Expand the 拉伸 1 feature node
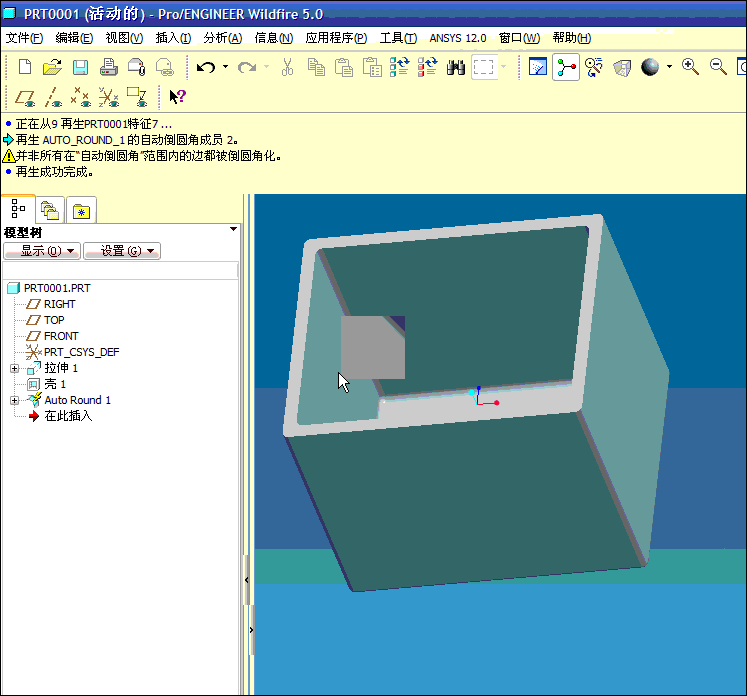747x696 pixels. click(14, 368)
